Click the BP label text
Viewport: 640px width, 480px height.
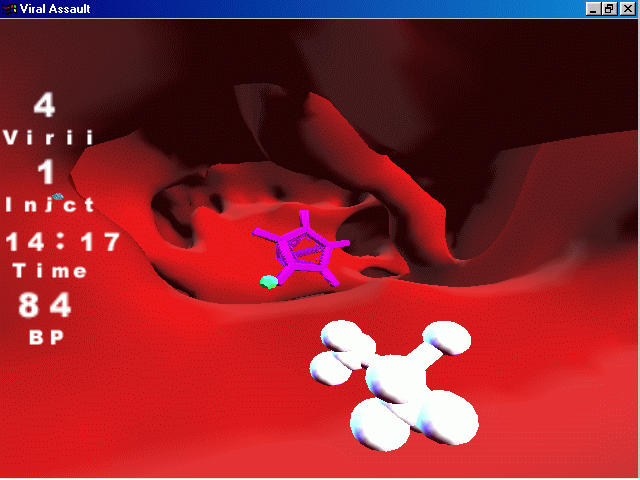click(x=47, y=338)
